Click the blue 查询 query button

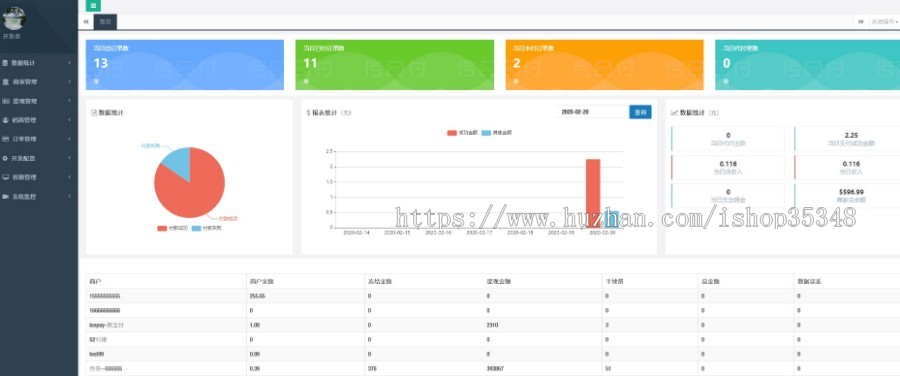point(640,112)
